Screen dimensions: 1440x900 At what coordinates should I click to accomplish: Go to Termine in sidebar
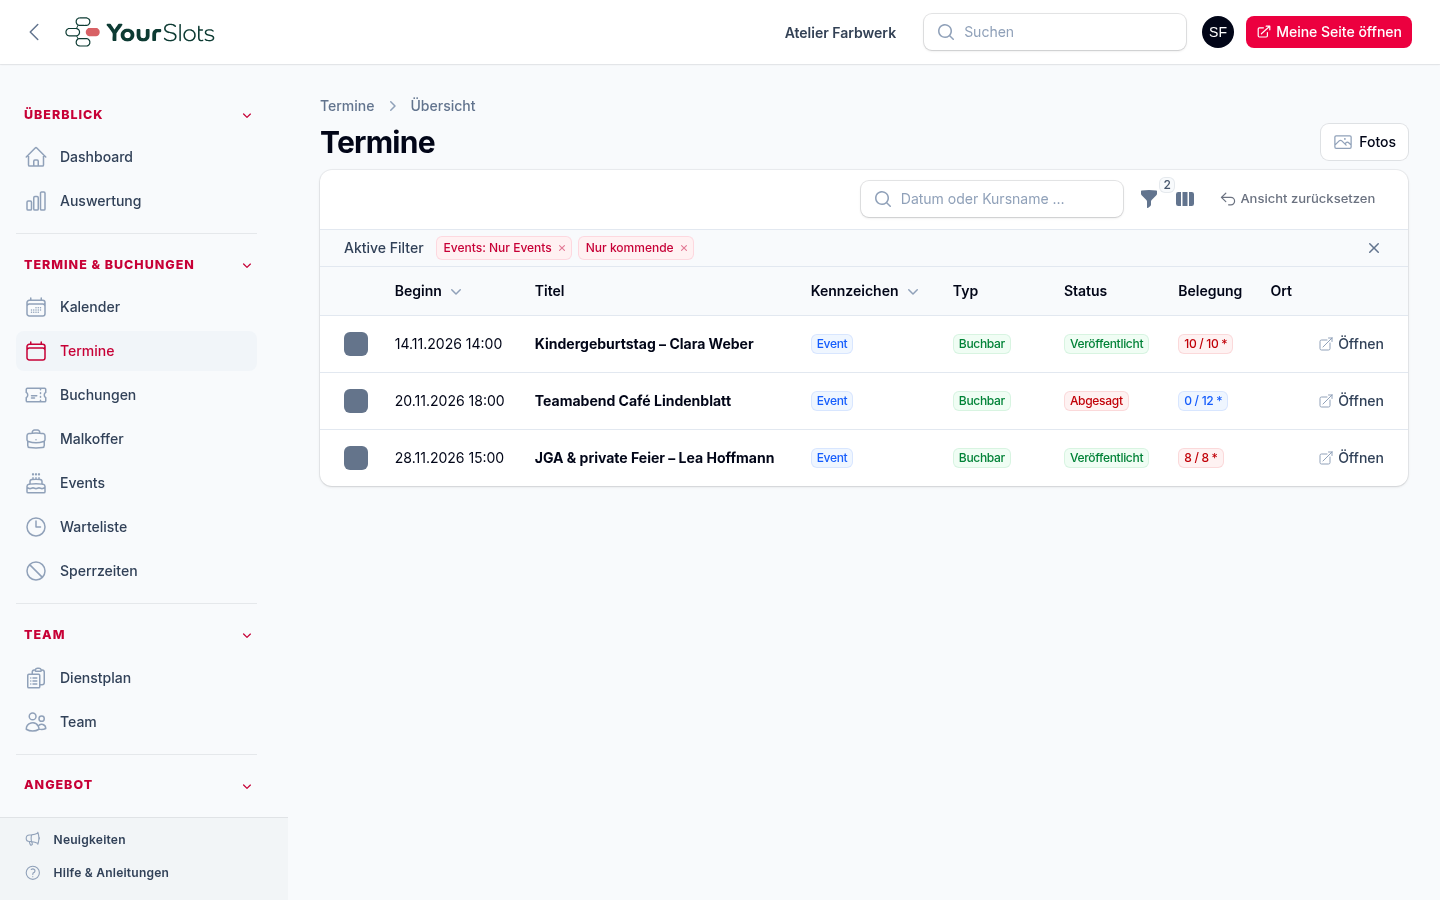[136, 351]
